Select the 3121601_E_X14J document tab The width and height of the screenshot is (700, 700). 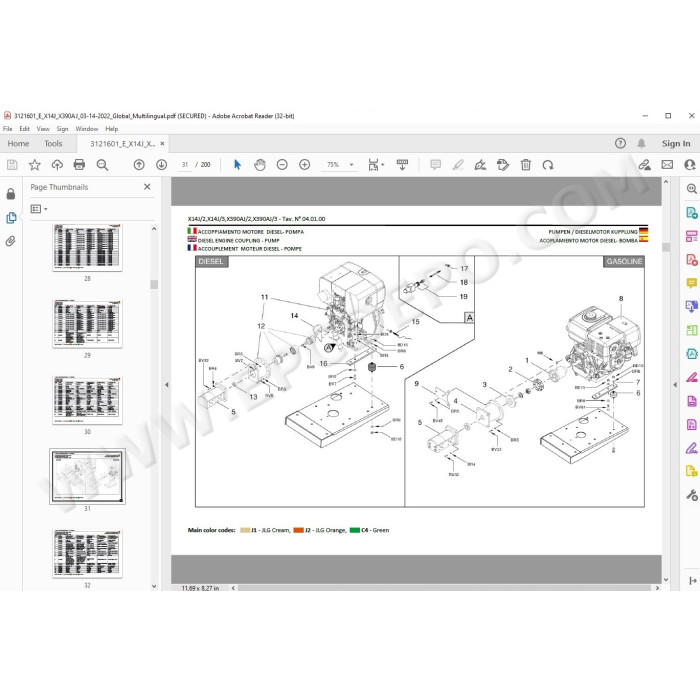click(122, 144)
